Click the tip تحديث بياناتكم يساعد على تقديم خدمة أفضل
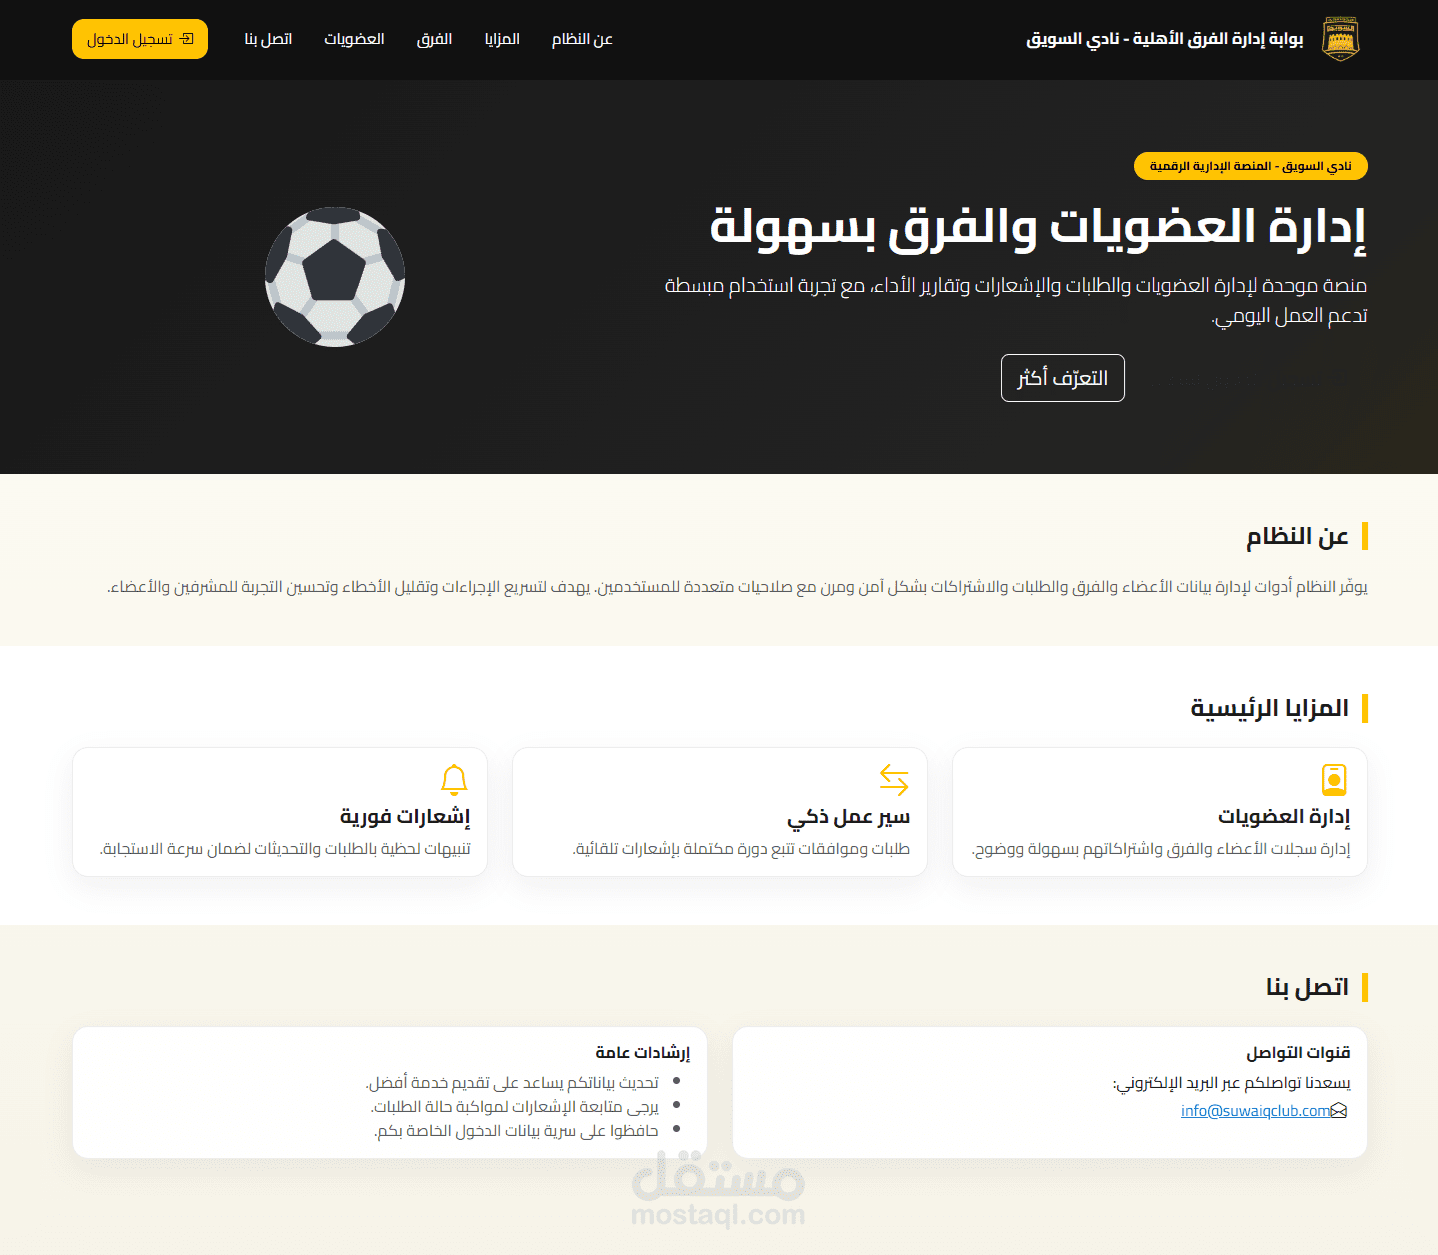This screenshot has width=1438, height=1255. (512, 1083)
